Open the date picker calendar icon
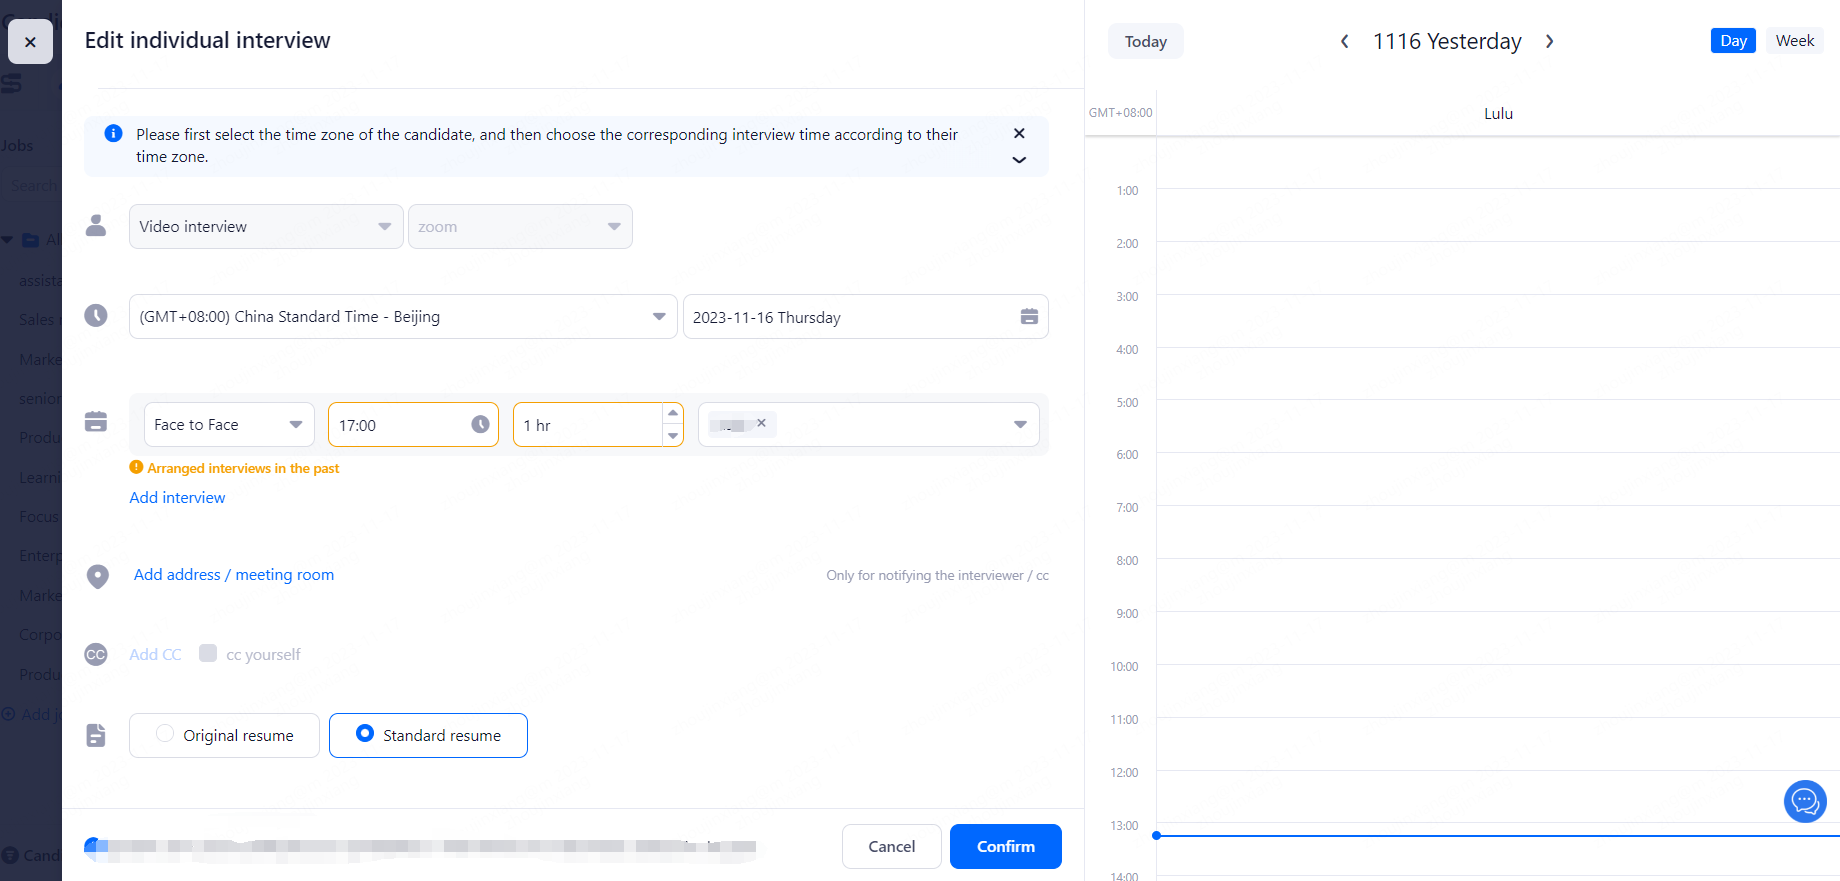The image size is (1840, 881). pyautogui.click(x=1028, y=317)
